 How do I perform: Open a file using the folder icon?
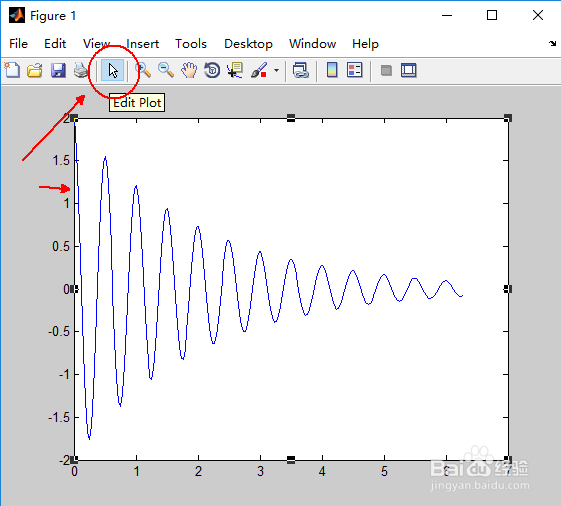pyautogui.click(x=35, y=70)
